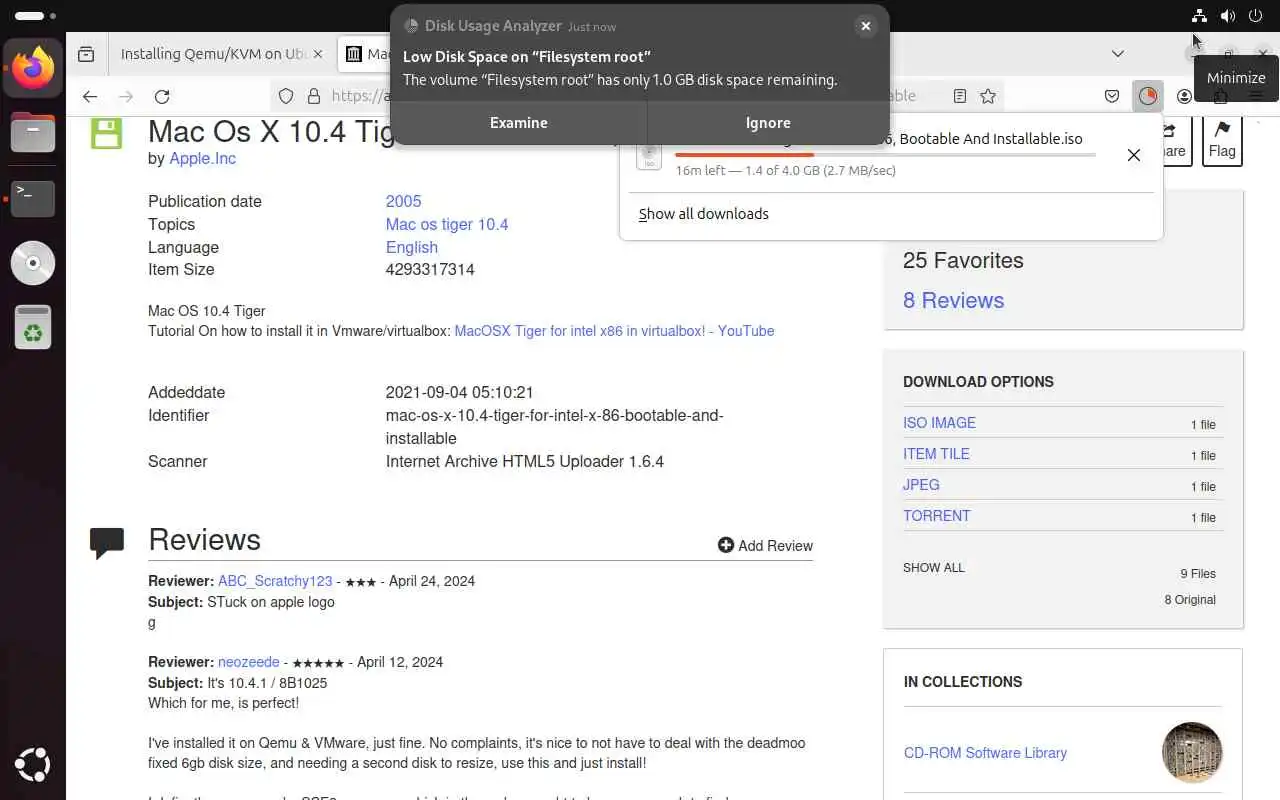Select the JPEG download option
The image size is (1280, 800).
click(921, 485)
